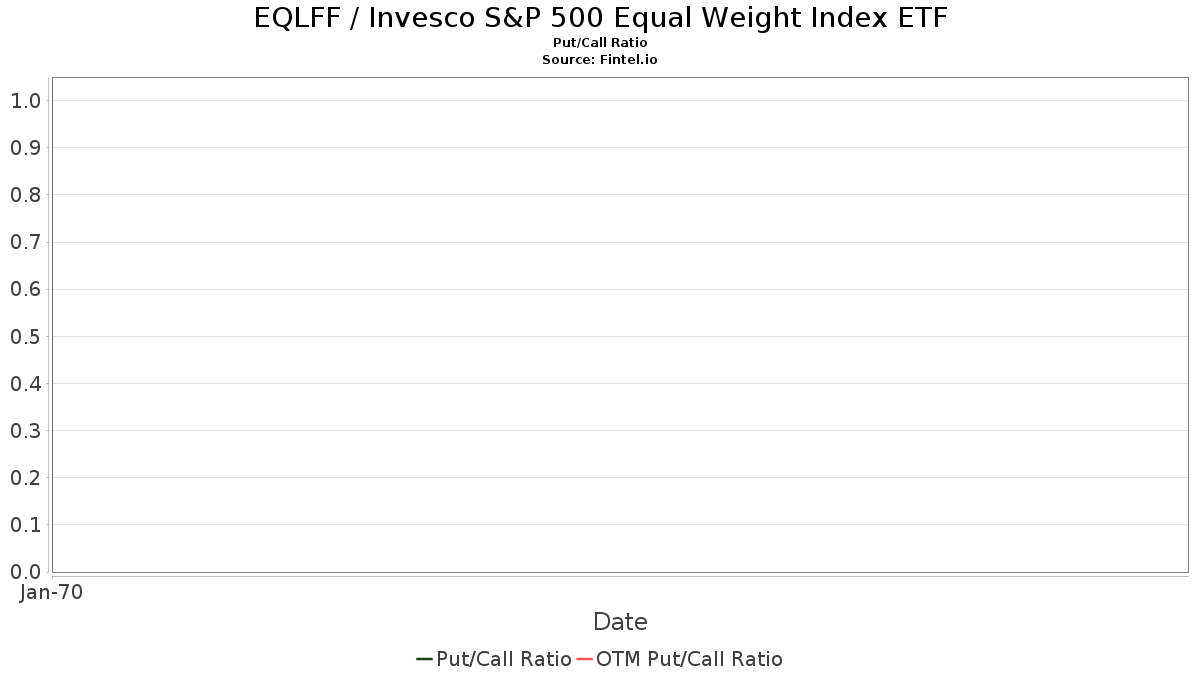
Task: Click the 0.1 y-axis label
Action: (25, 525)
